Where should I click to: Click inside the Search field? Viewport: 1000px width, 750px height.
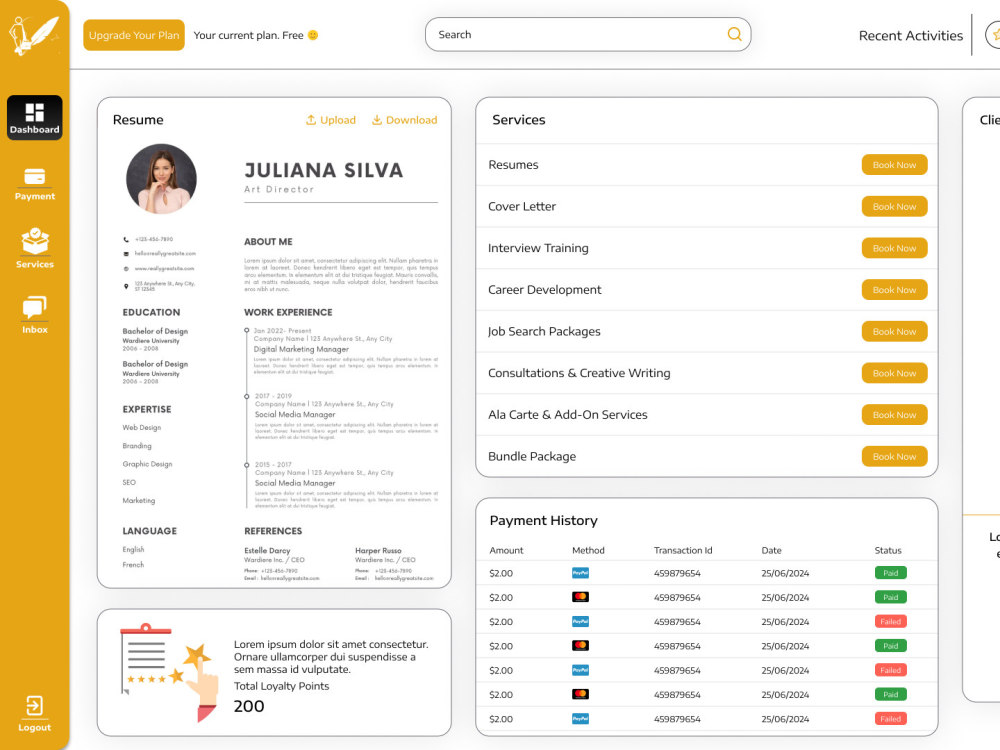coord(587,34)
